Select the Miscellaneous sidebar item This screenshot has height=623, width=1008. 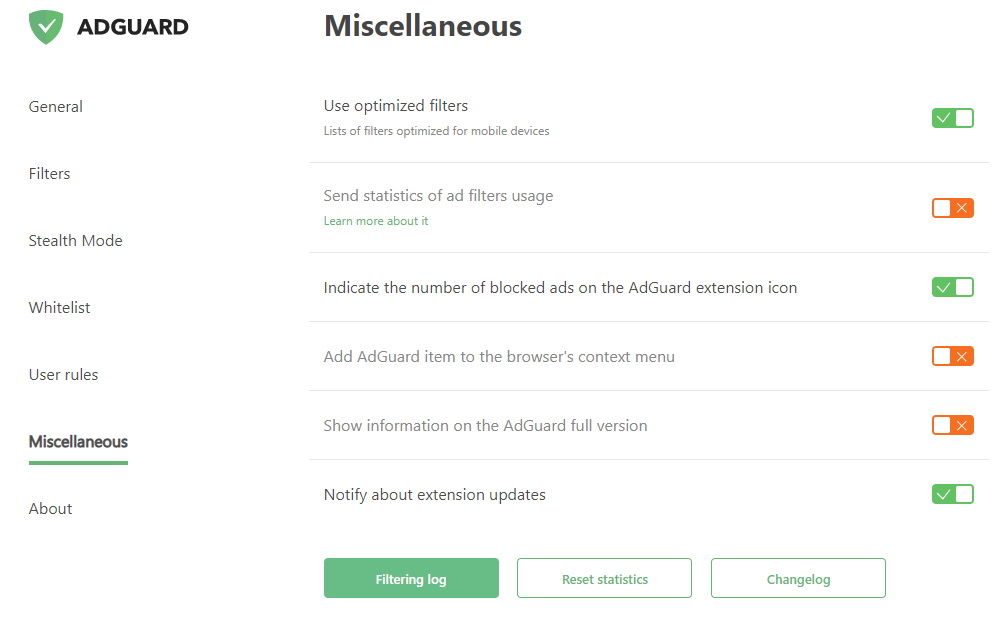(x=78, y=442)
